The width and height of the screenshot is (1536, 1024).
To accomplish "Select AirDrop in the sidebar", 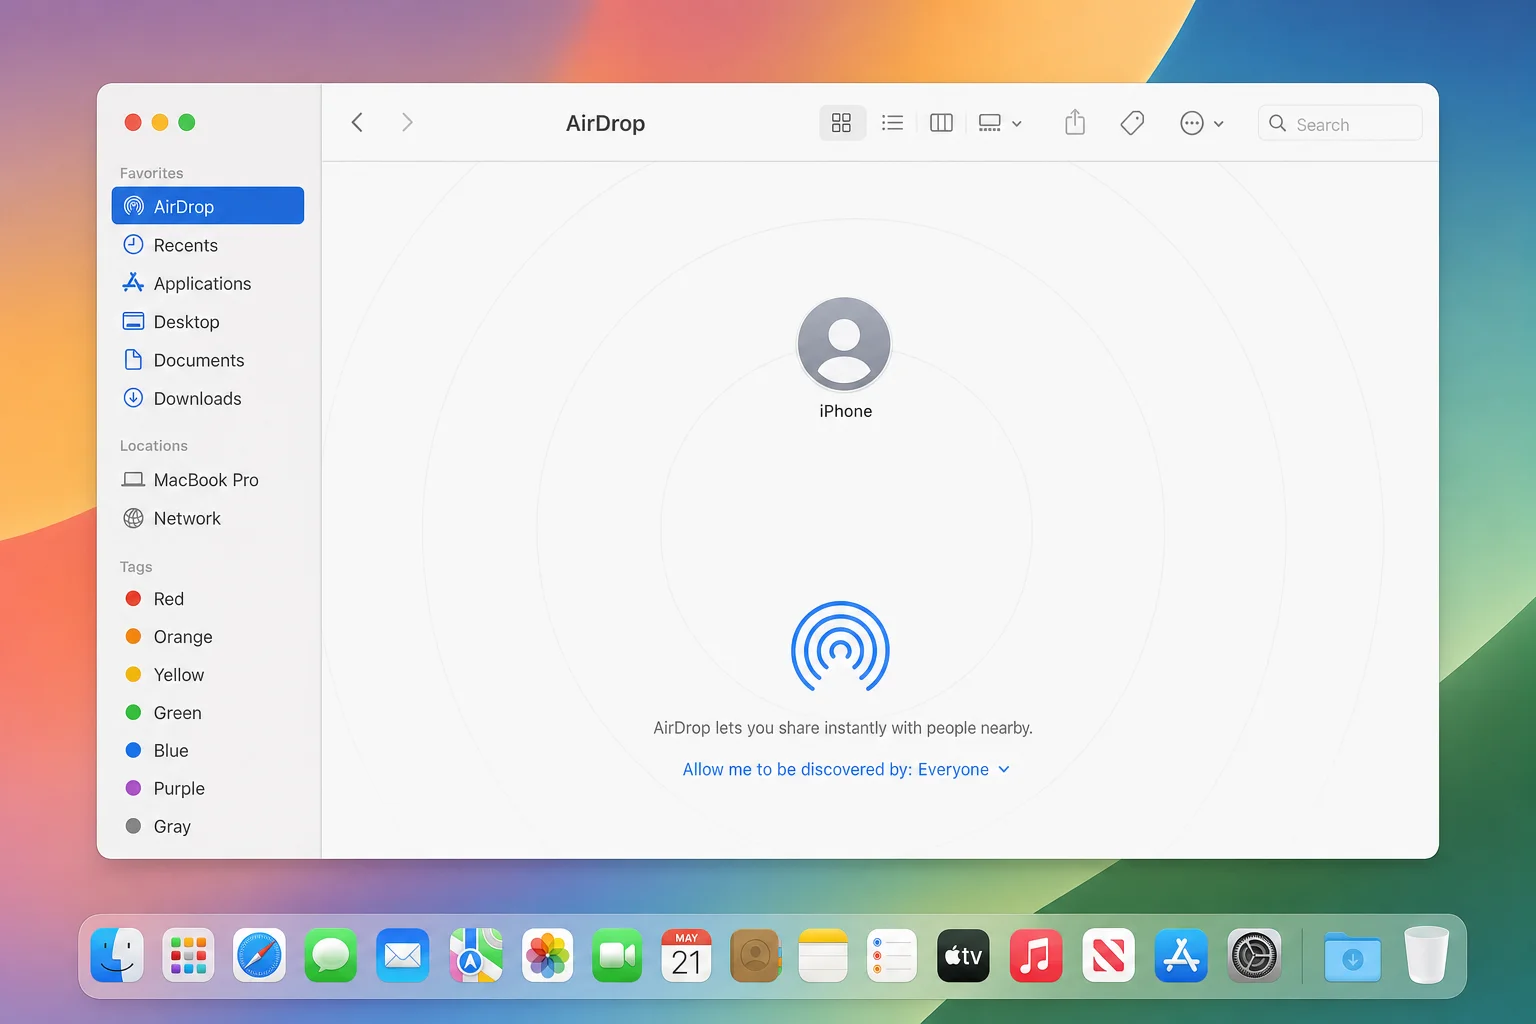I will [208, 206].
